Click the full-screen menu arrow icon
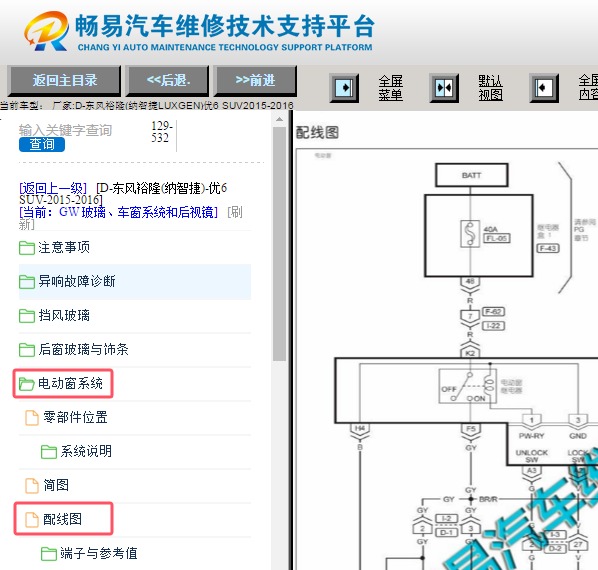 click(344, 88)
